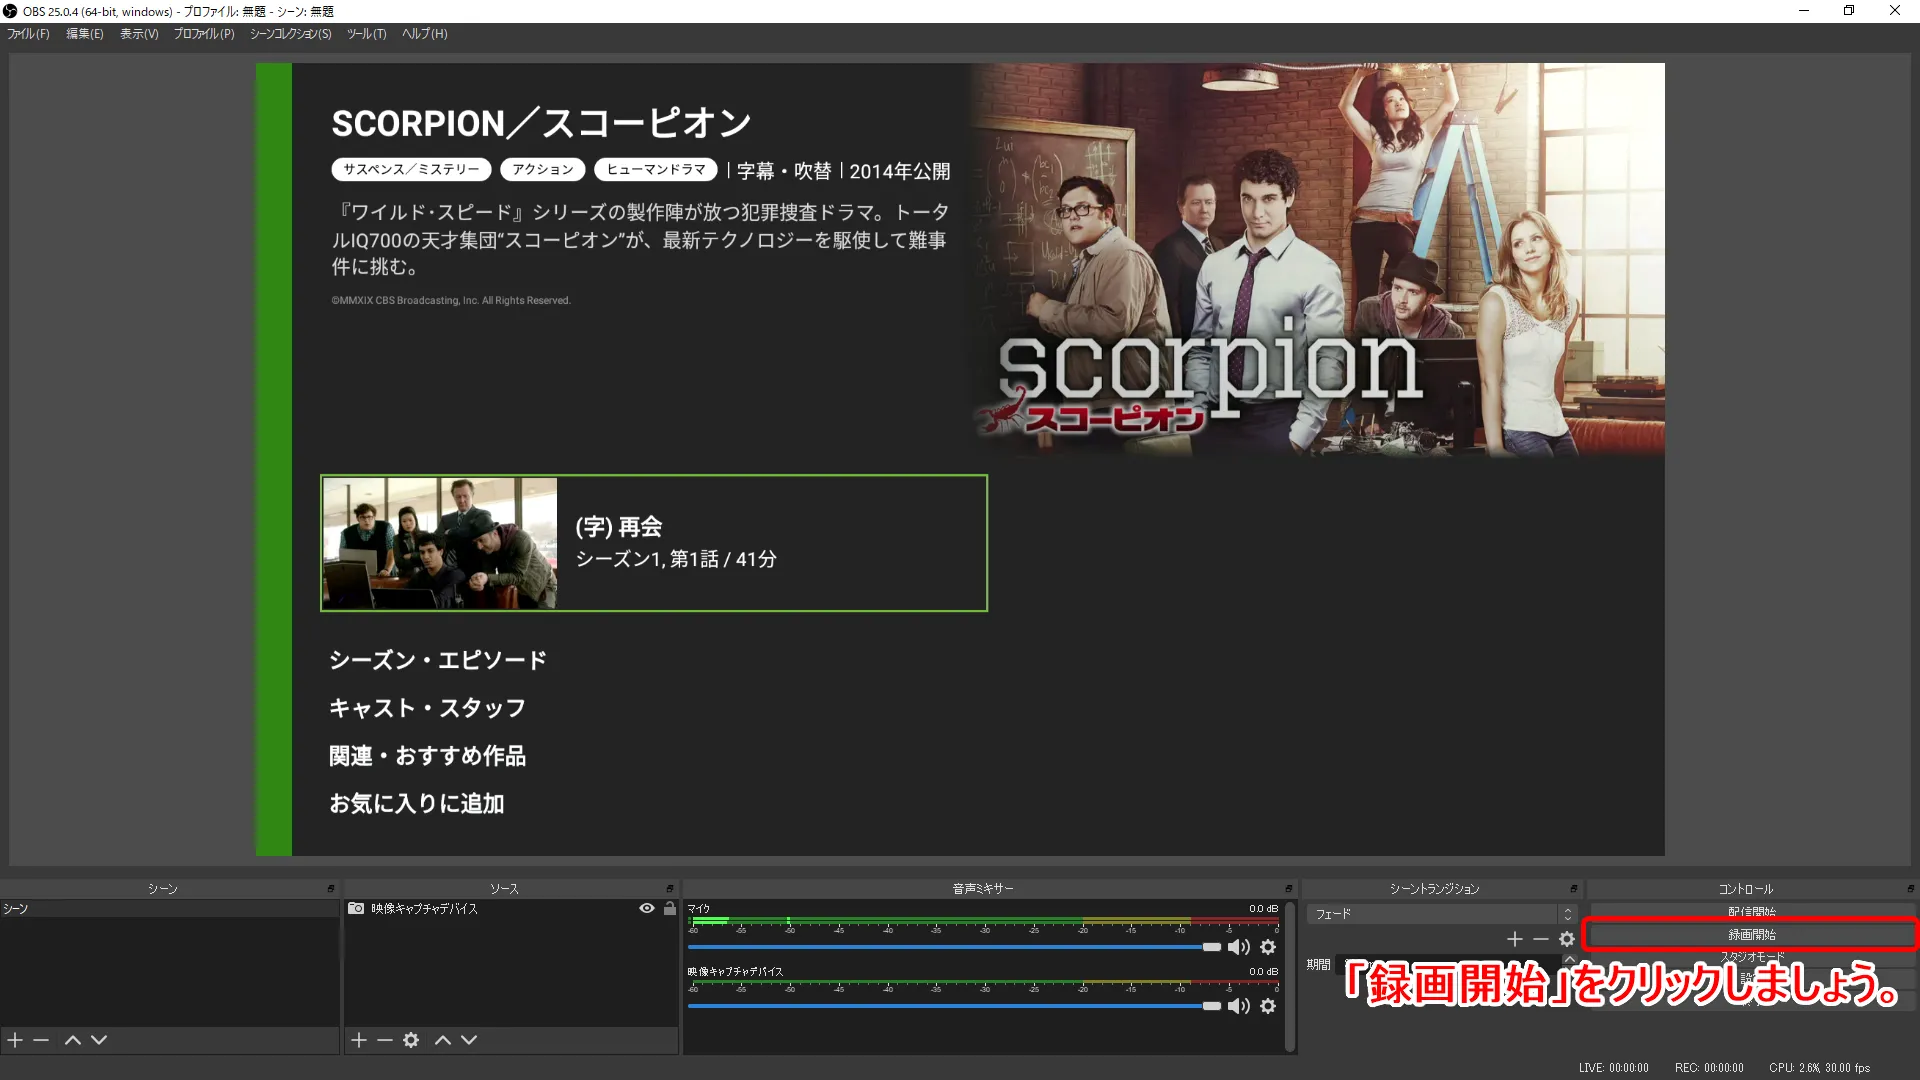The height and width of the screenshot is (1080, 1920).
Task: Undock the コントロール panel with float icon
Action: point(1911,888)
